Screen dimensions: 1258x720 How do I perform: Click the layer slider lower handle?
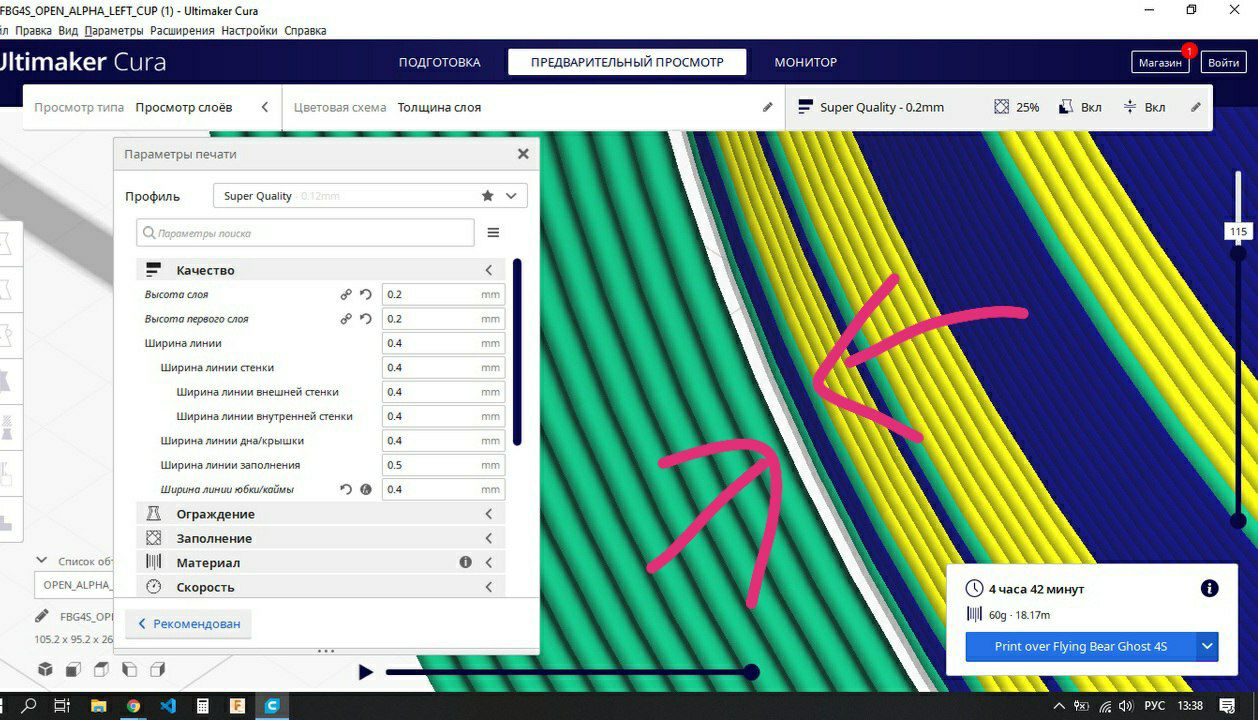click(1238, 520)
